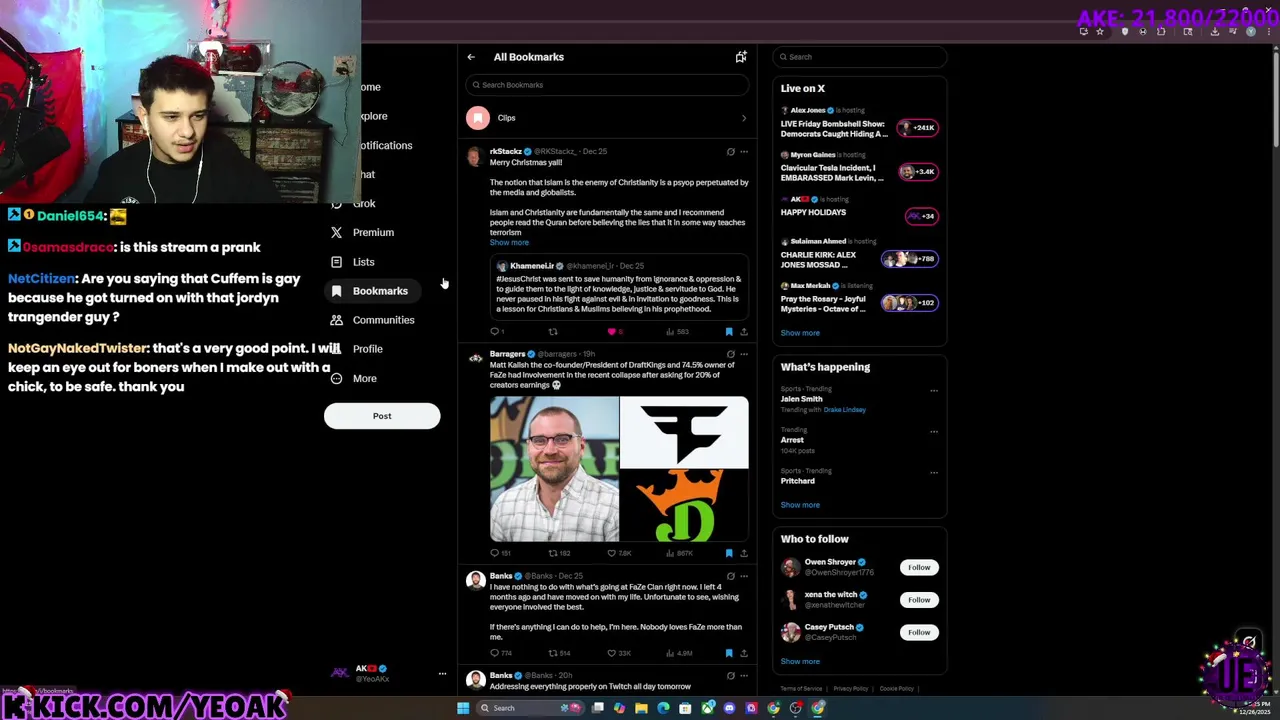Image resolution: width=1280 pixels, height=720 pixels.
Task: Open Premium in the sidebar
Action: coord(373,232)
